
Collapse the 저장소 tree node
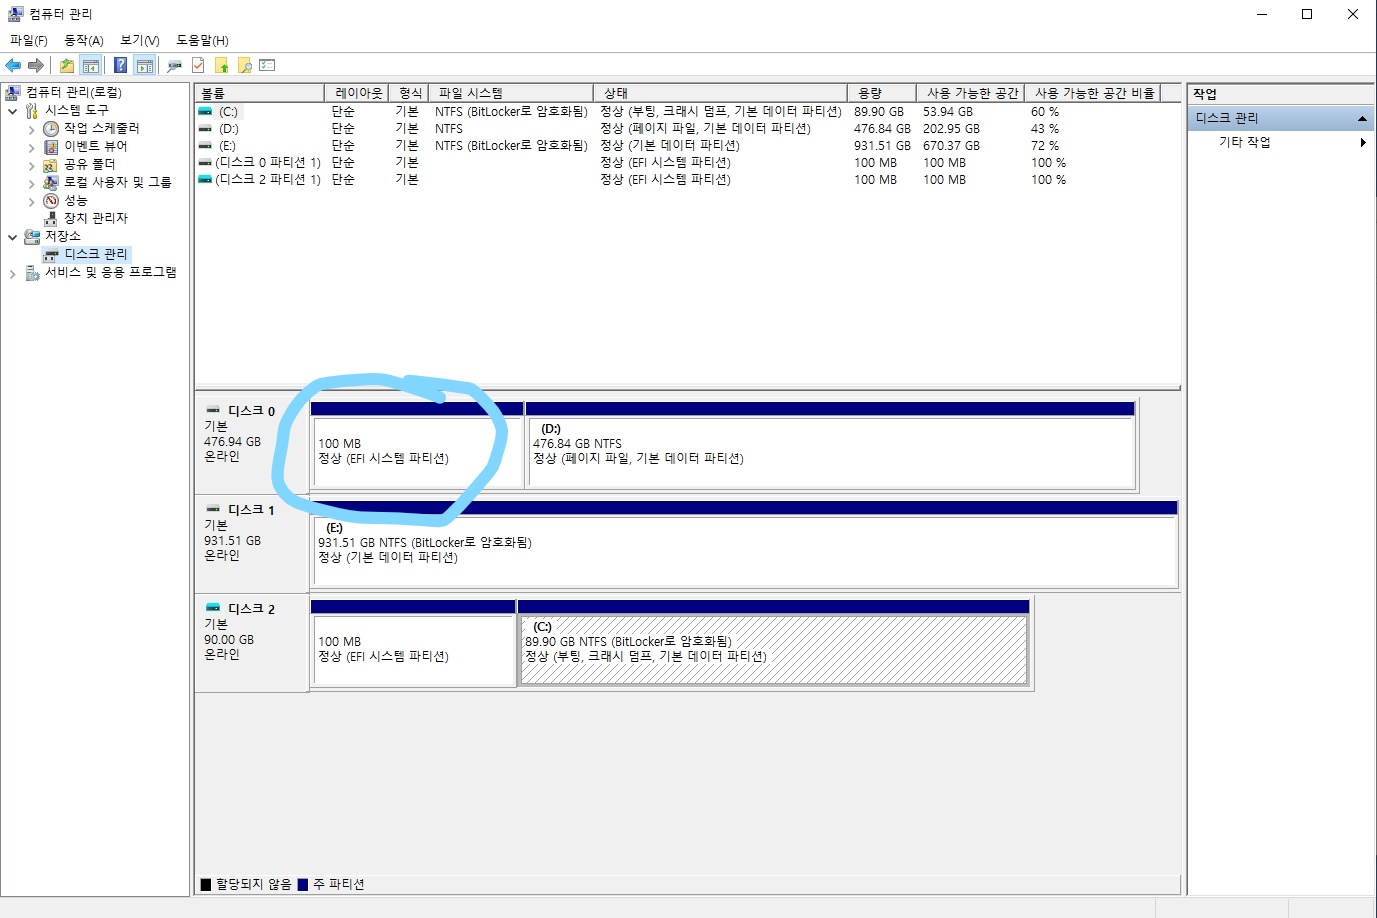(x=12, y=237)
